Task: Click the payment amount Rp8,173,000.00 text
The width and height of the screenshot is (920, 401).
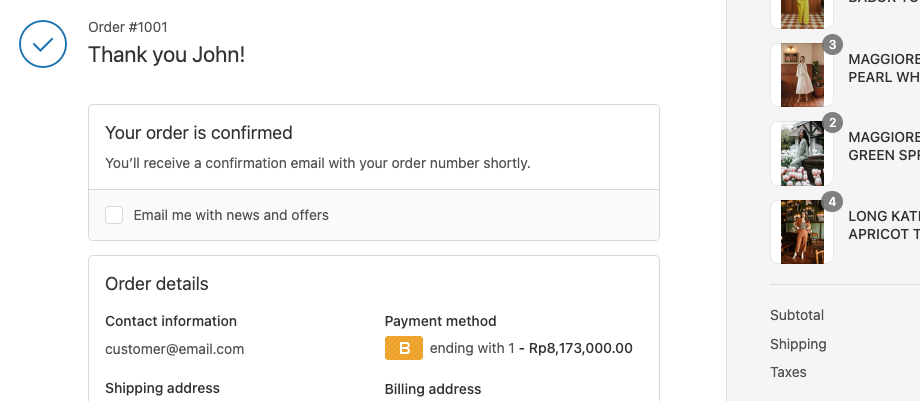Action: [581, 348]
